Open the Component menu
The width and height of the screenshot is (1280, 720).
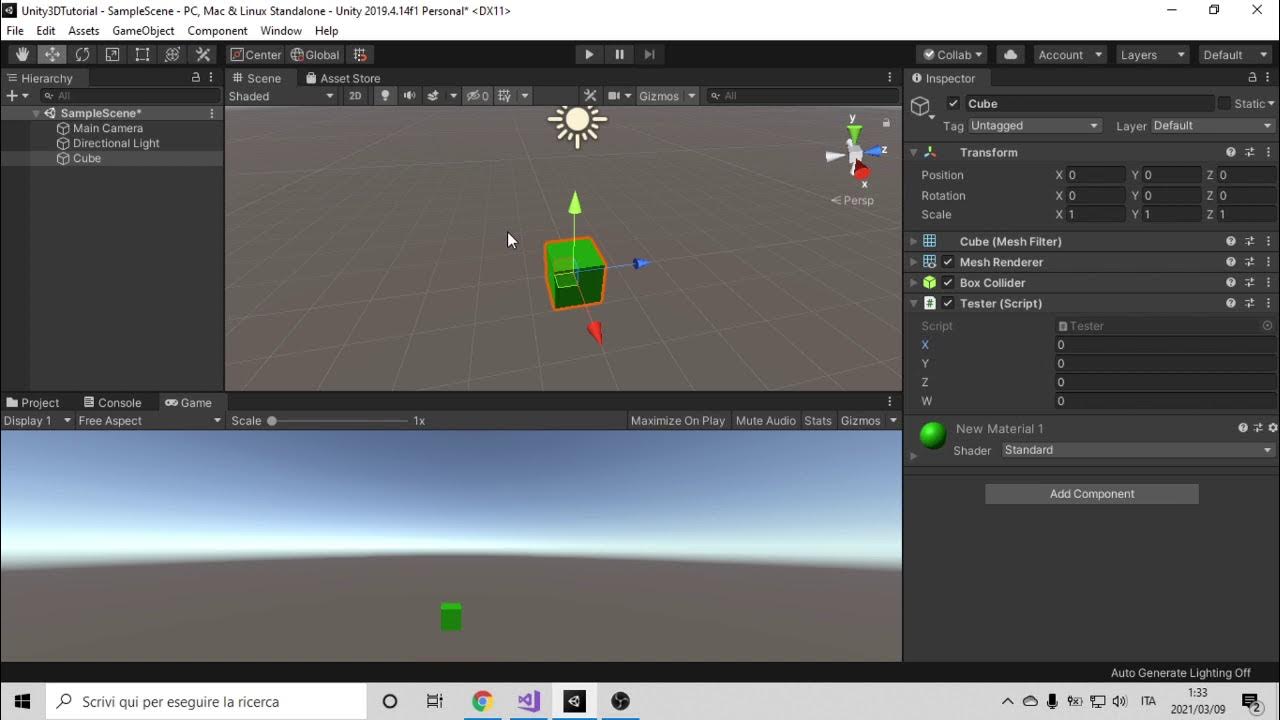coord(217,31)
